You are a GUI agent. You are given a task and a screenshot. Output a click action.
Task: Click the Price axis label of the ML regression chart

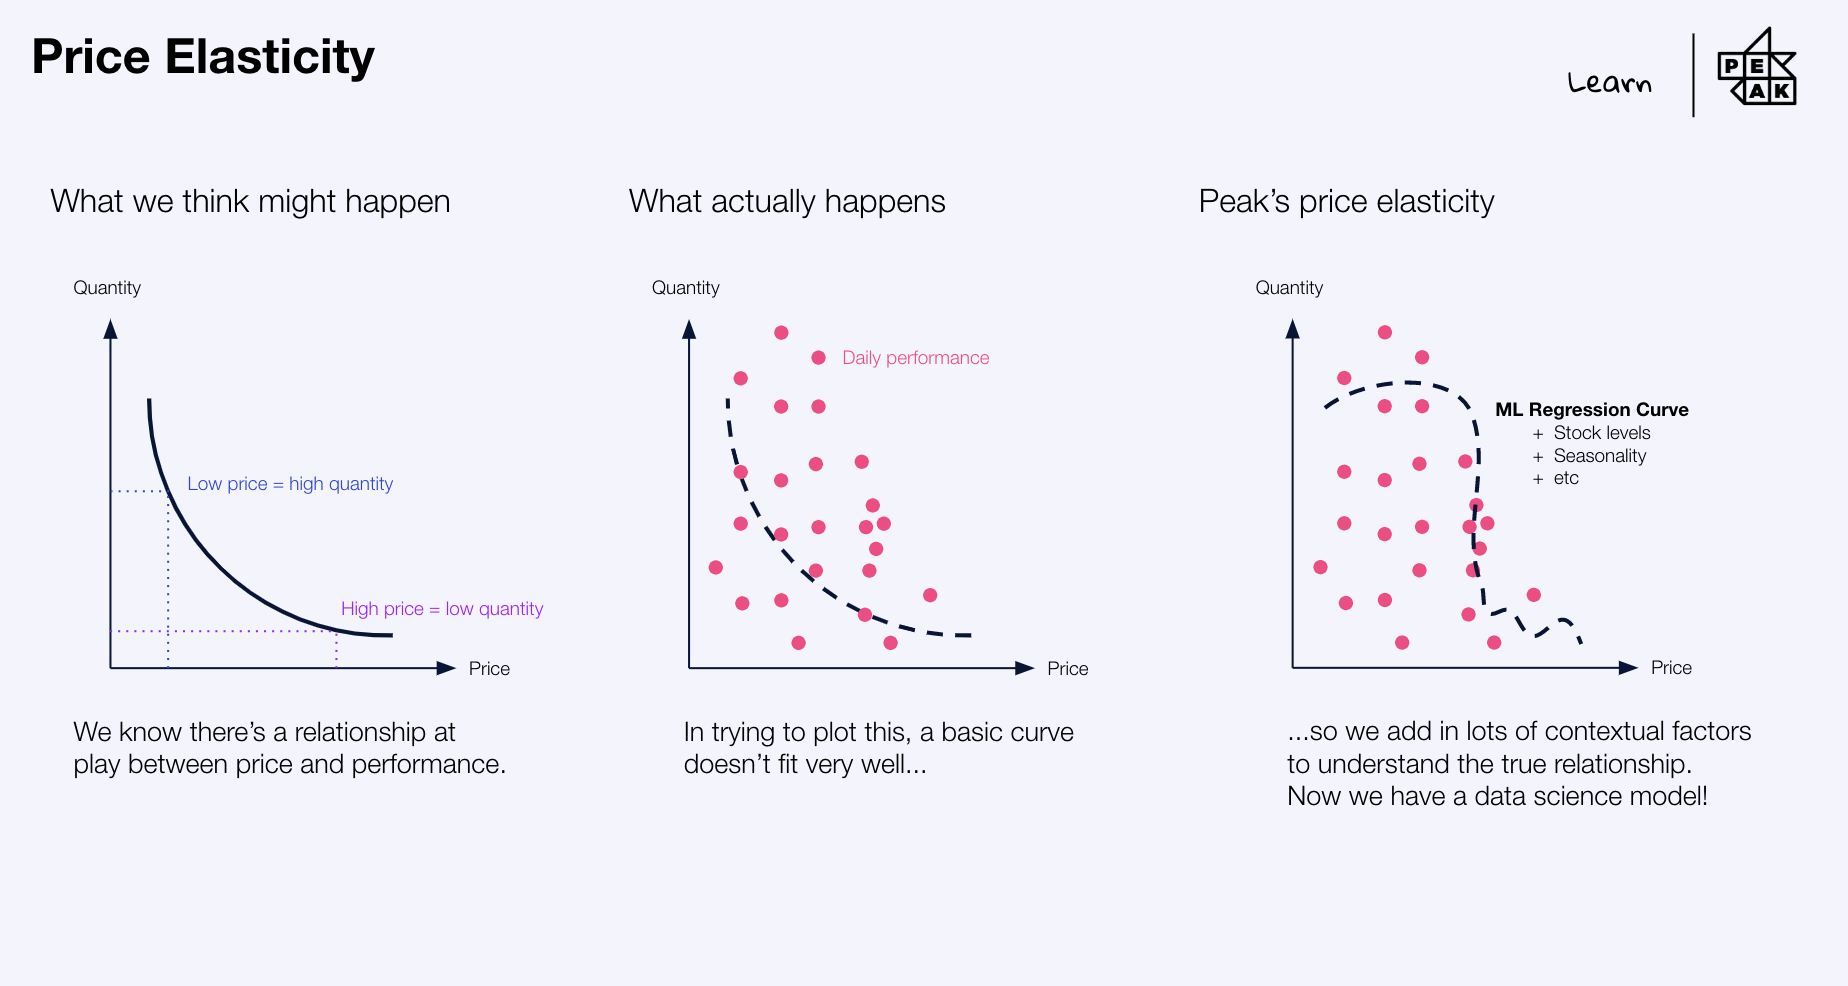[x=1671, y=668]
